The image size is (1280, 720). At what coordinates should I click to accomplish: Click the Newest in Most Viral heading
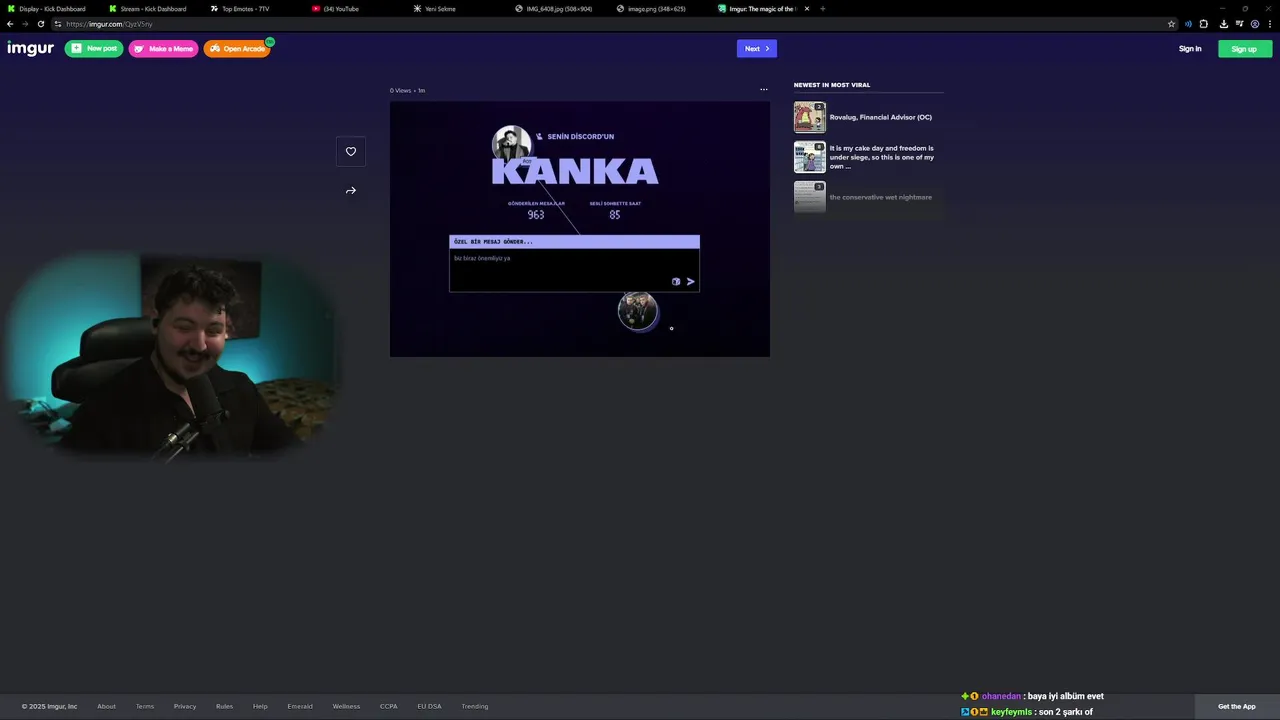[x=832, y=85]
